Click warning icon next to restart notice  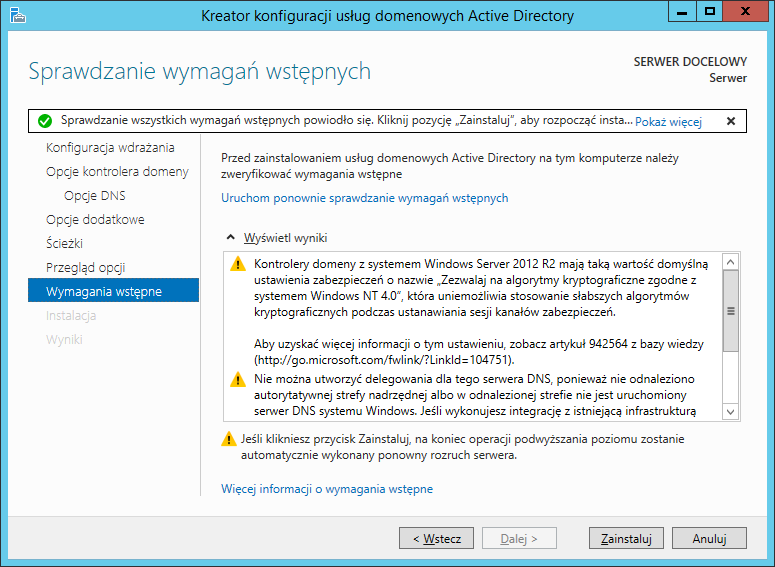[228, 439]
